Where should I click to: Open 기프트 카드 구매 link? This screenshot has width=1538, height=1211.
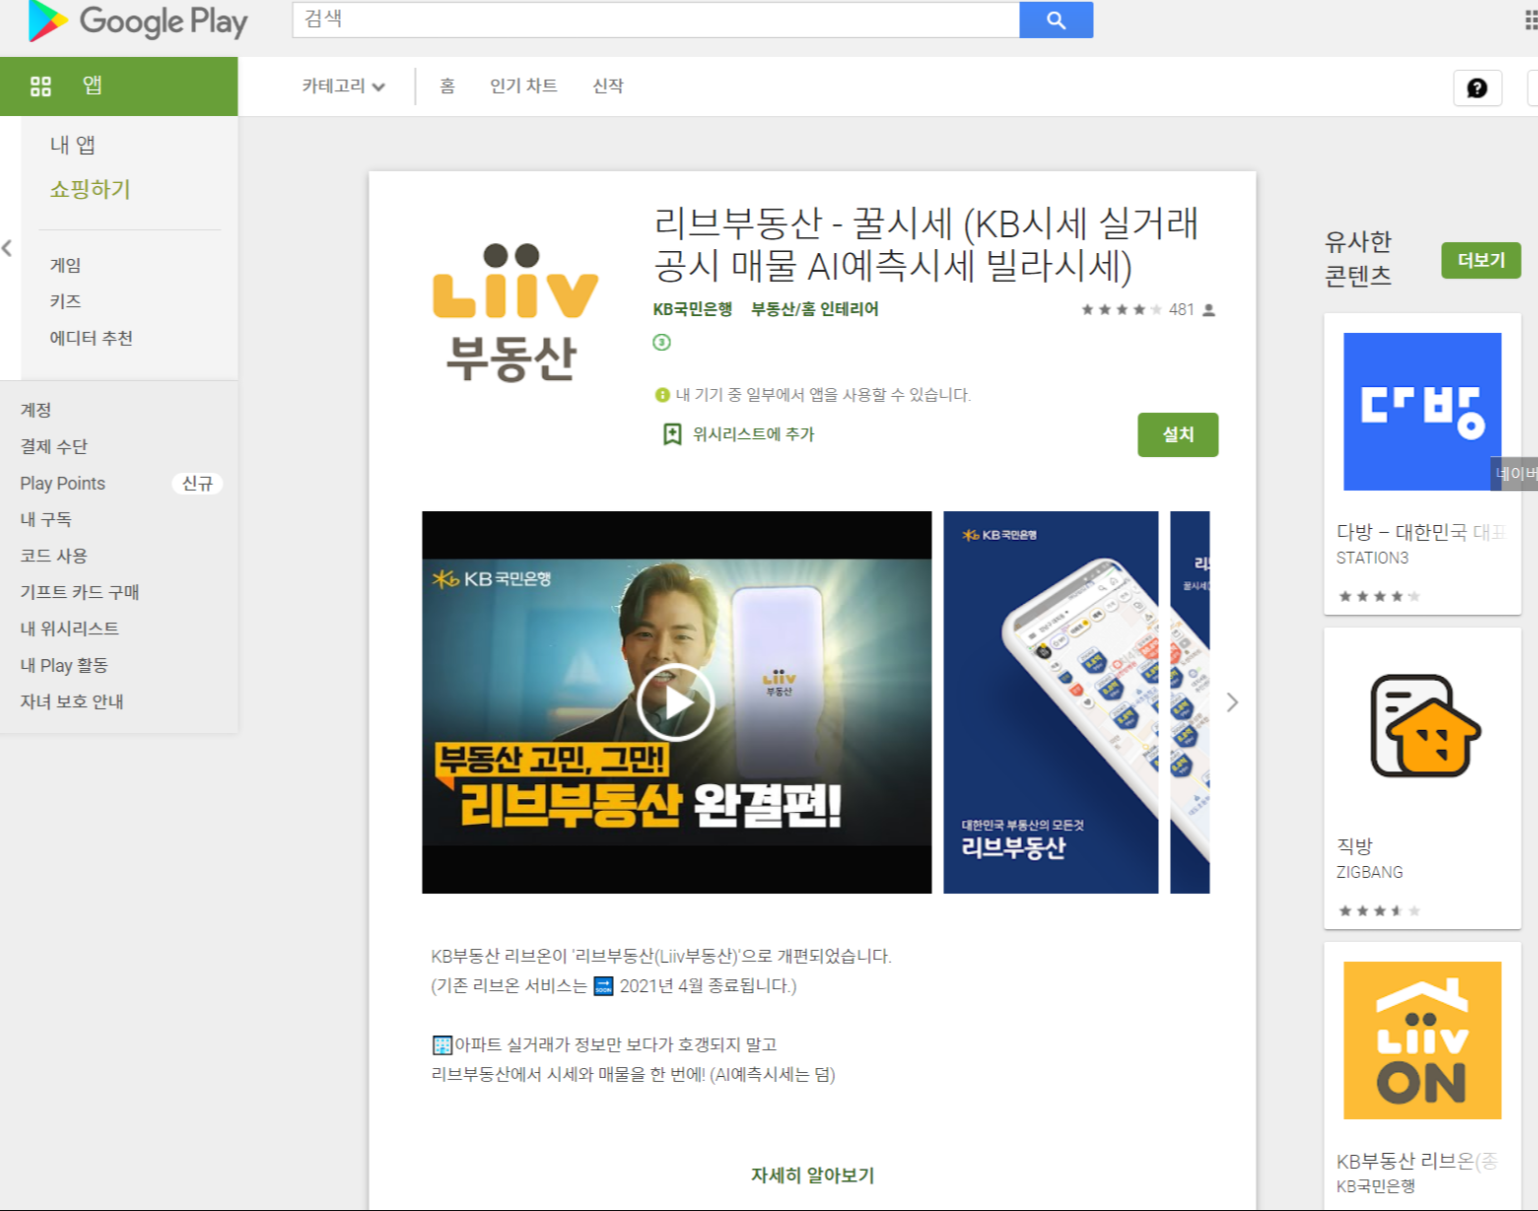80,592
